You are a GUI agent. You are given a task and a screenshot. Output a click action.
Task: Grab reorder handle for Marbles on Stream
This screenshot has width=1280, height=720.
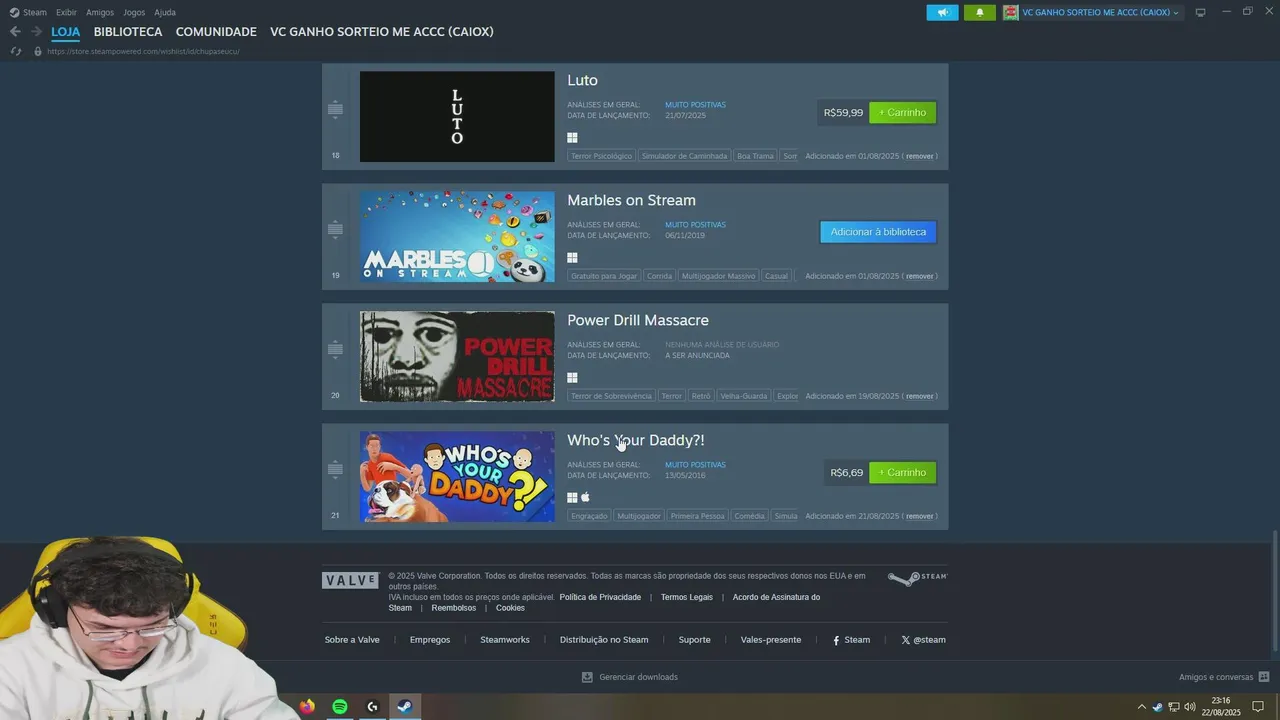[x=335, y=229]
